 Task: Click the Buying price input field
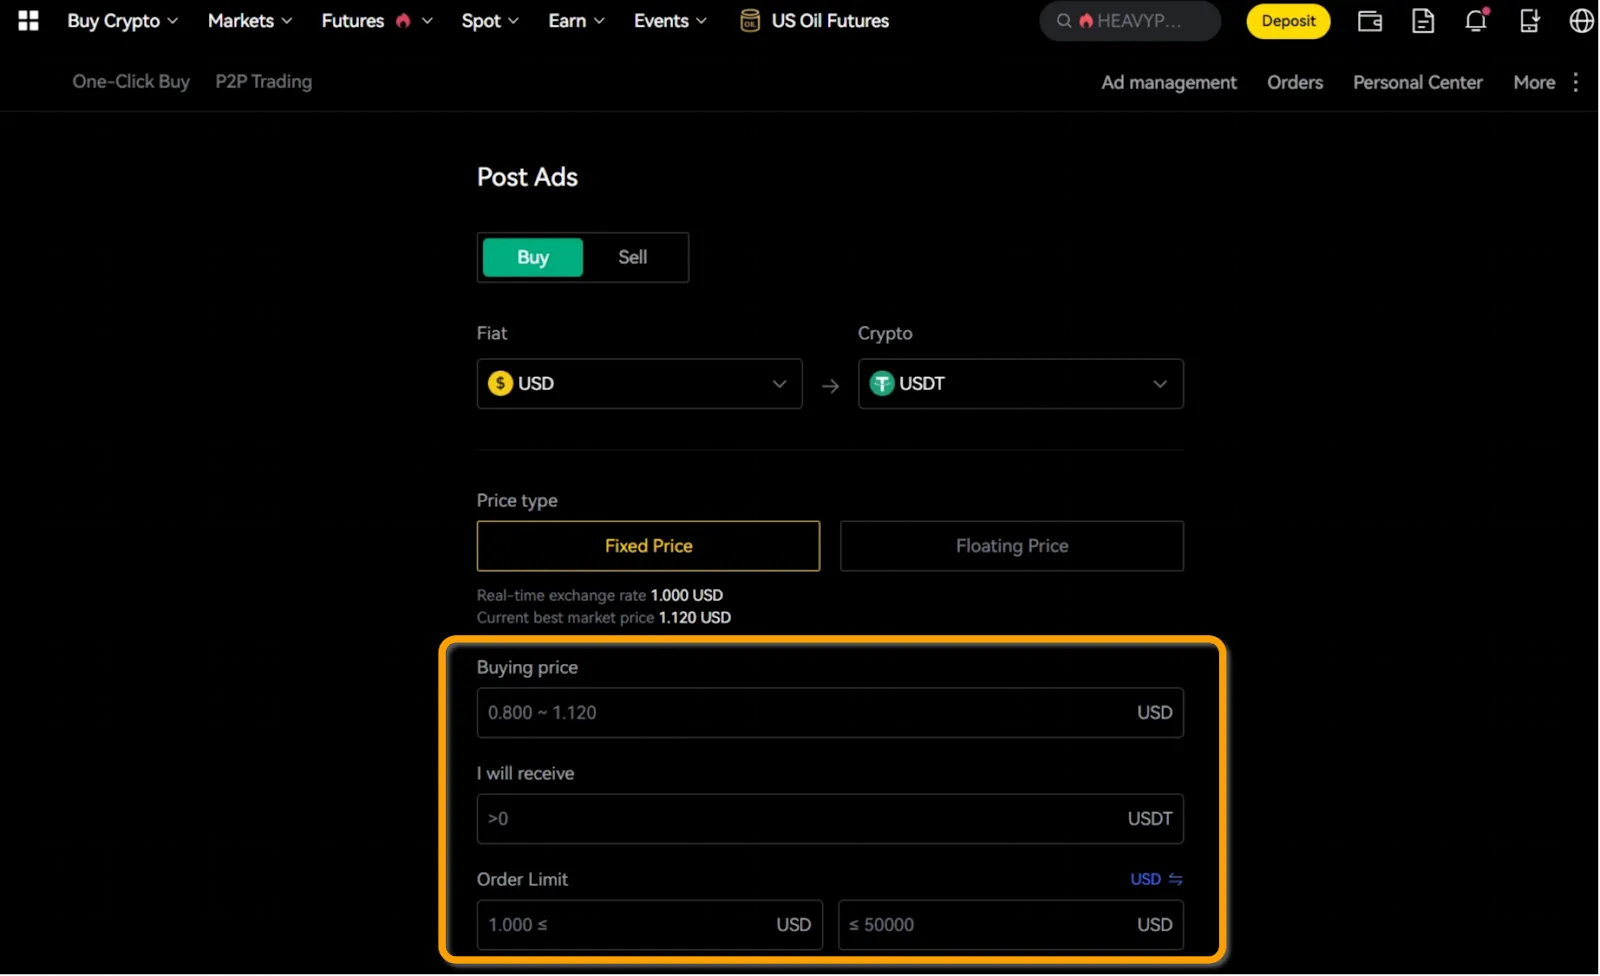pyautogui.click(x=800, y=713)
